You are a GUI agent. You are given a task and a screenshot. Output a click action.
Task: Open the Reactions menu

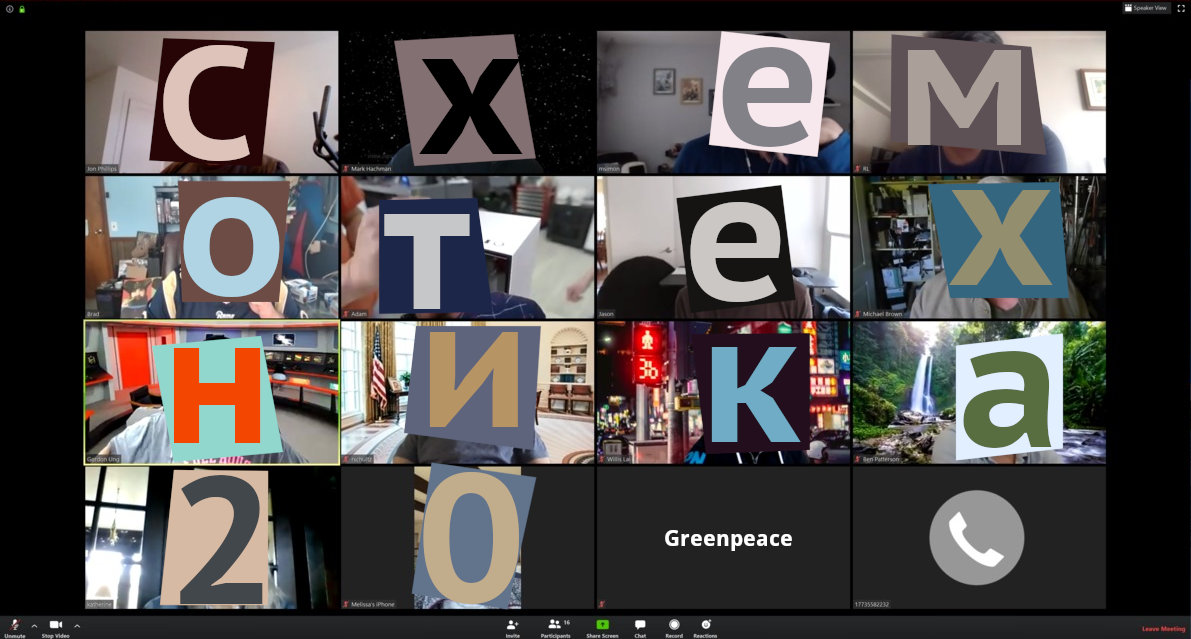tap(705, 625)
